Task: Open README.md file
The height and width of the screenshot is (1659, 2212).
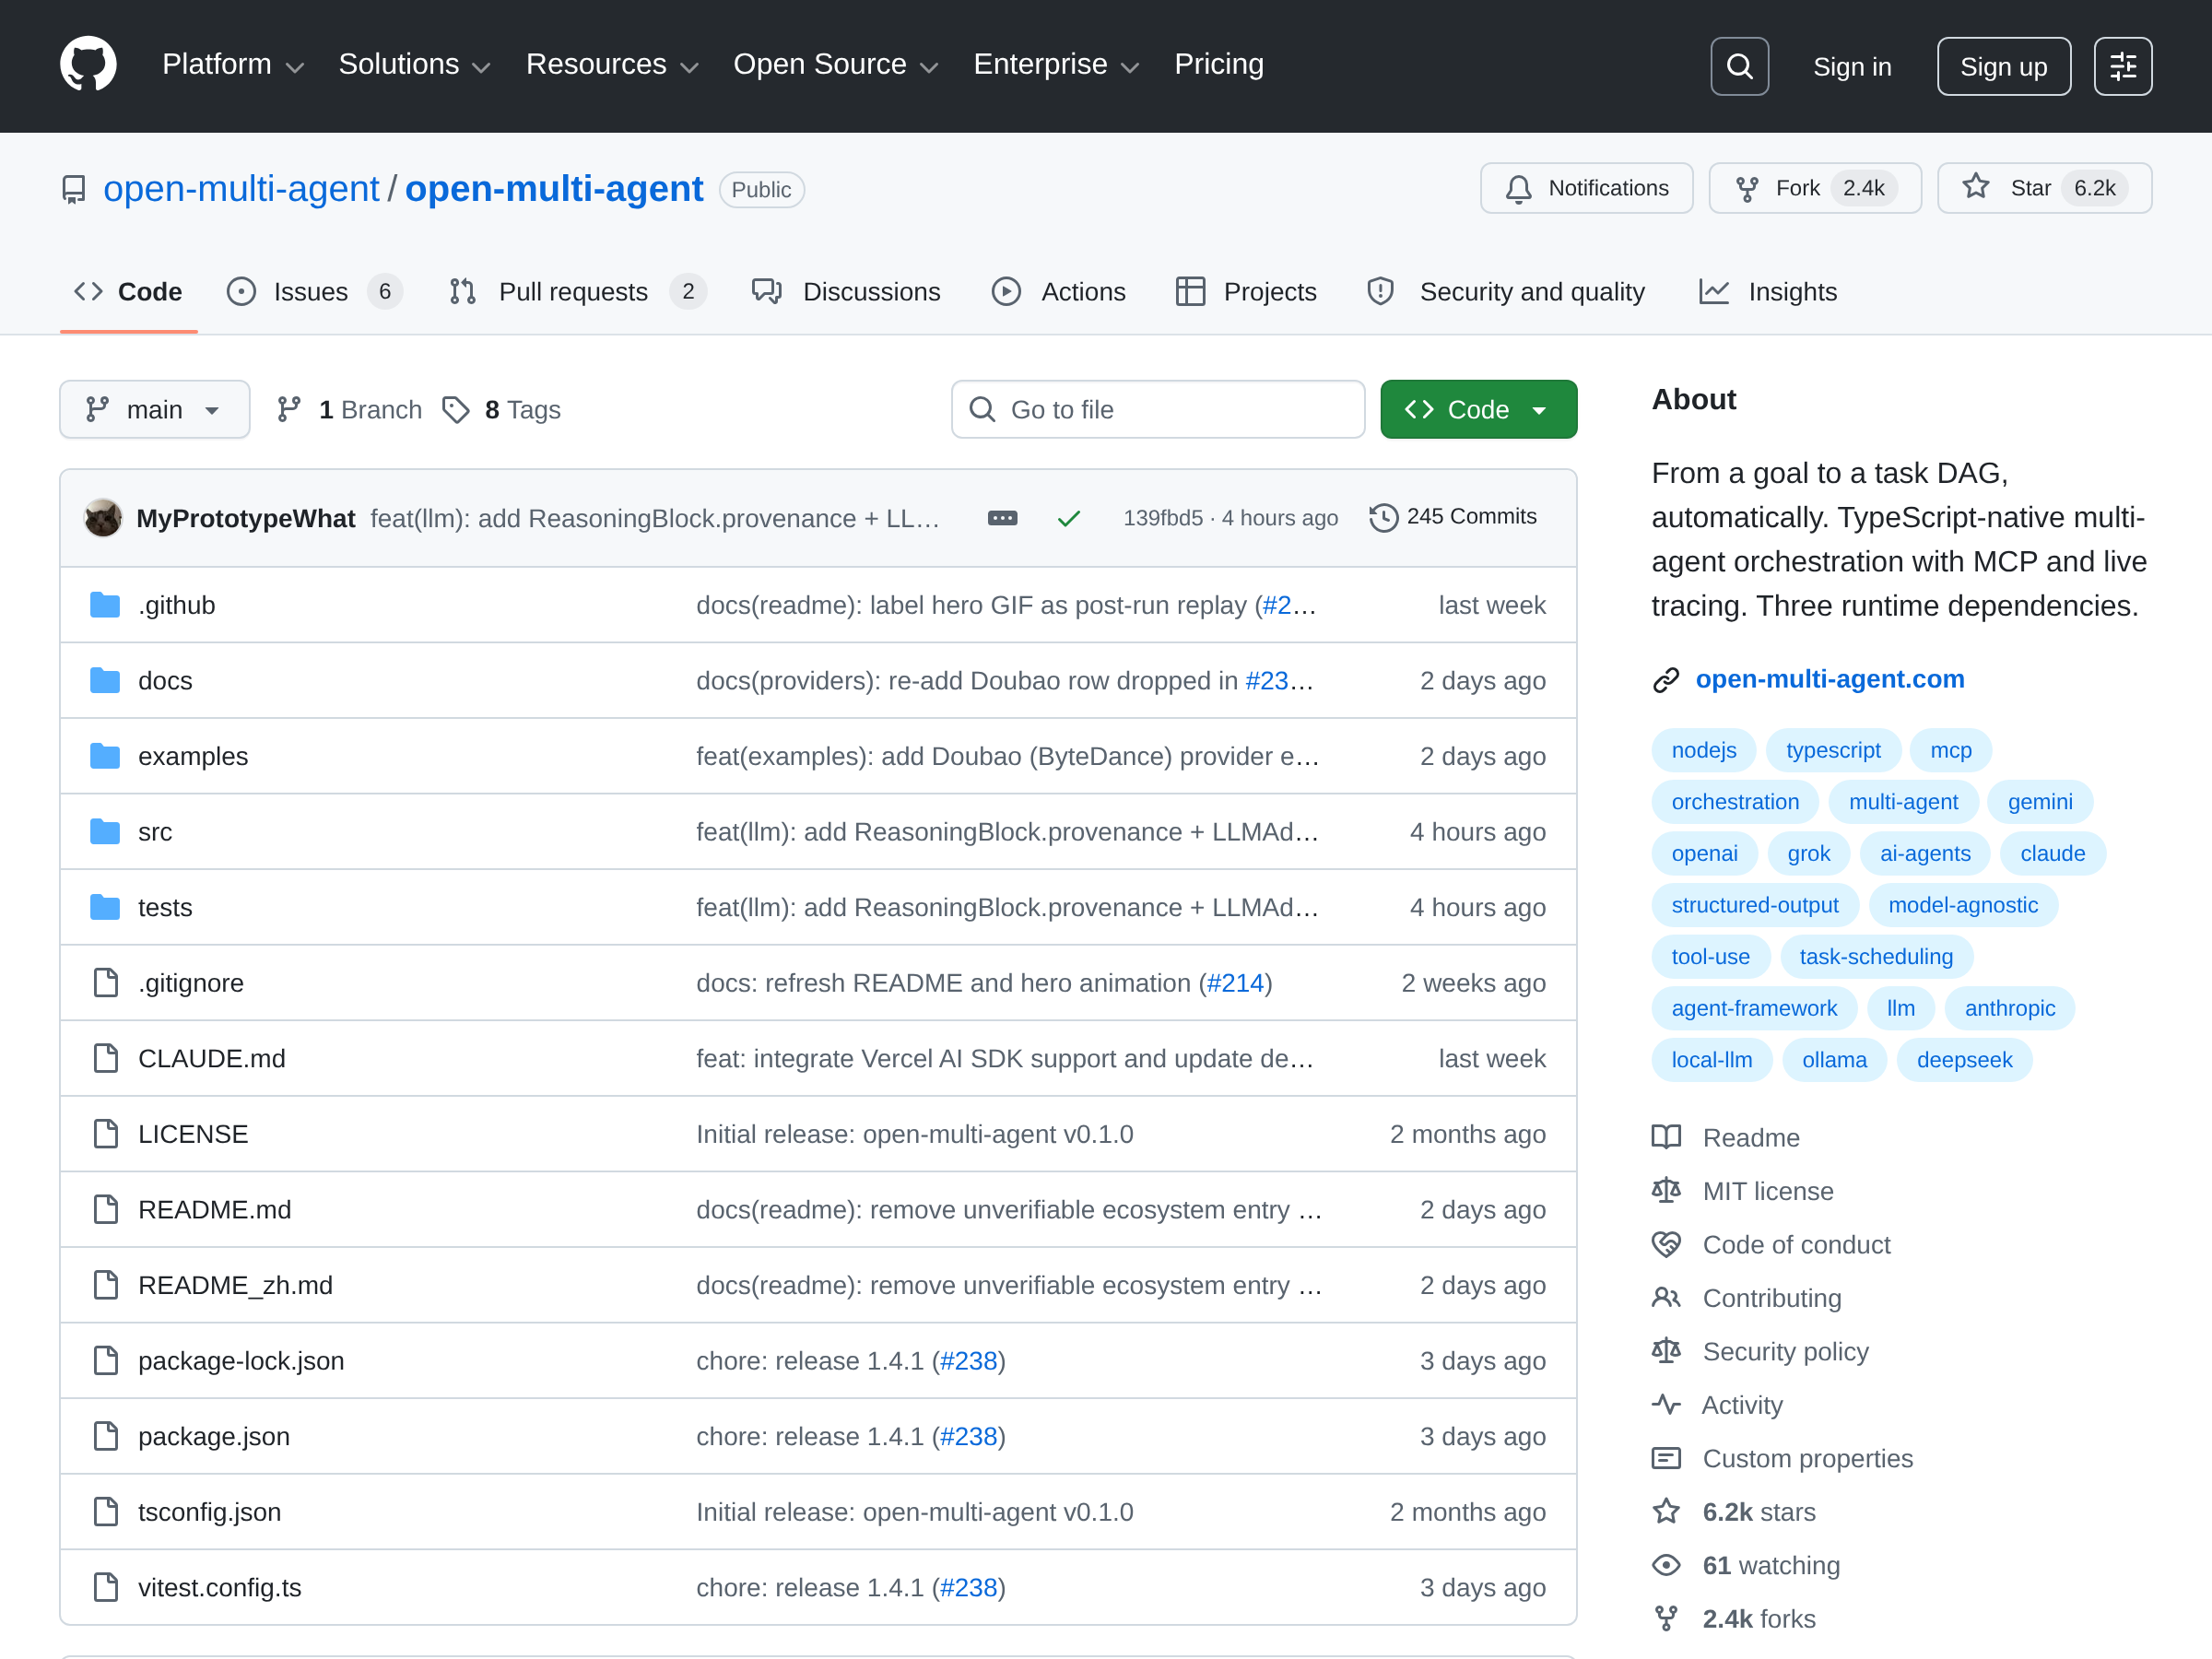Action: 215,1209
